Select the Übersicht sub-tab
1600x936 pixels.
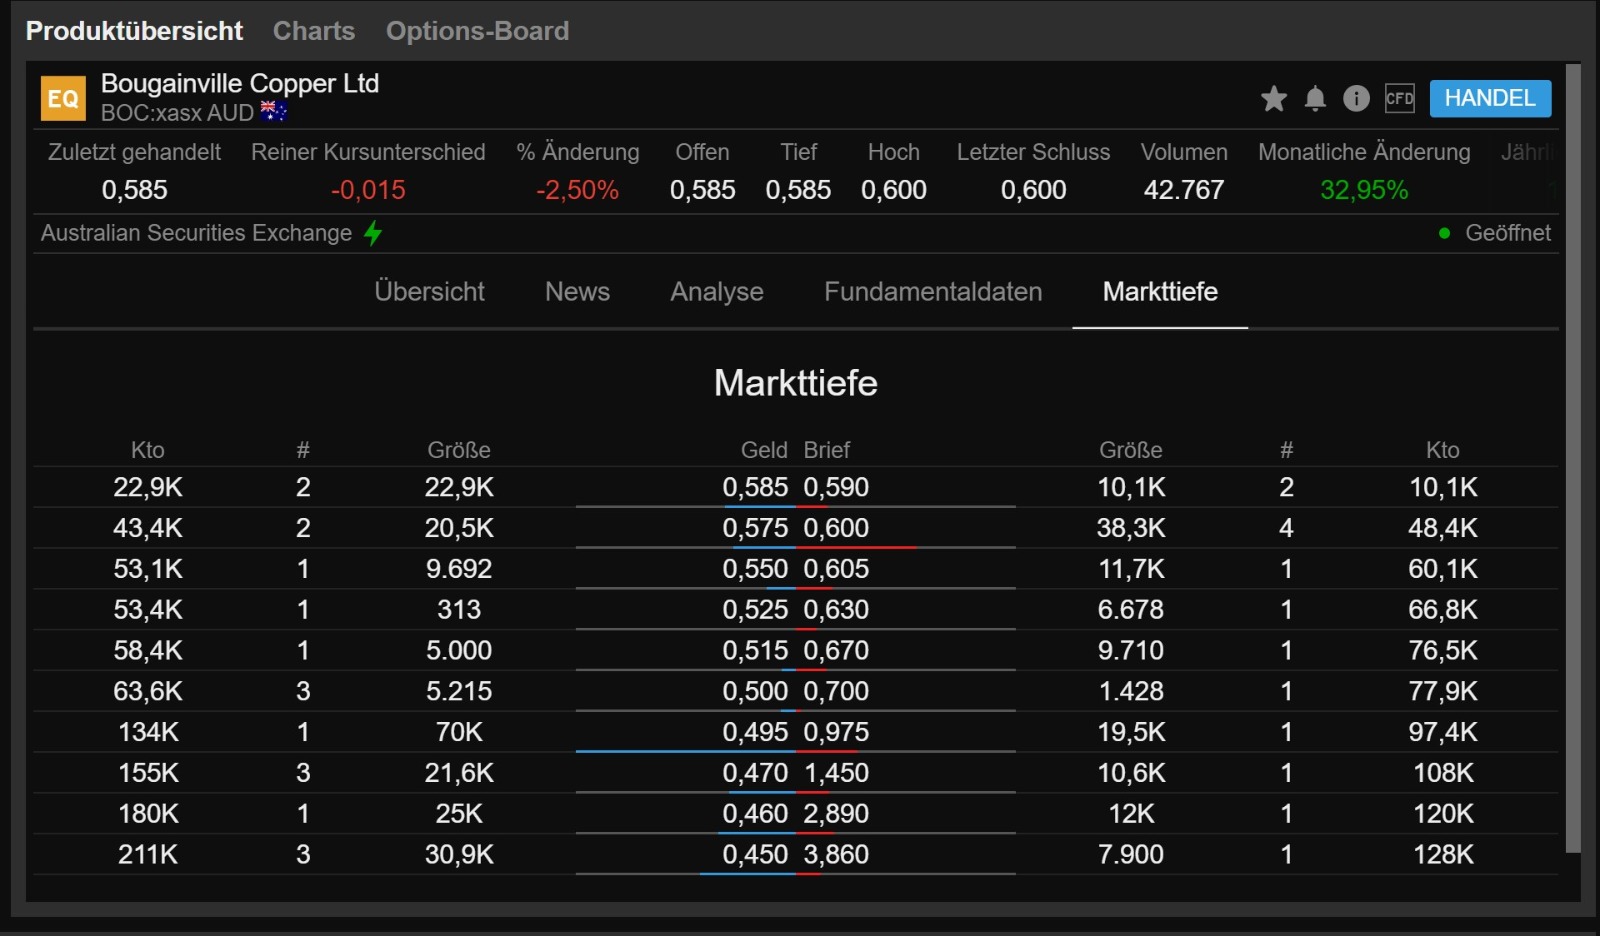pos(429,292)
